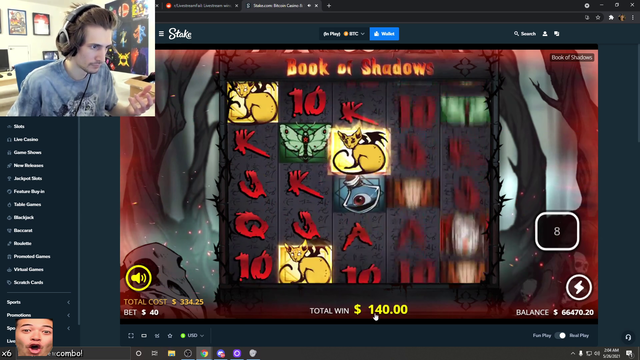The height and width of the screenshot is (360, 640).
Task: Open Promoted Games in sidebar
Action: pyautogui.click(x=32, y=257)
